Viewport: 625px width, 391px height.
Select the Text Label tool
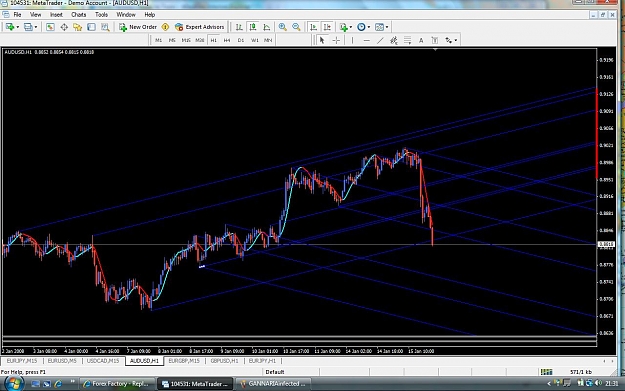[435, 40]
